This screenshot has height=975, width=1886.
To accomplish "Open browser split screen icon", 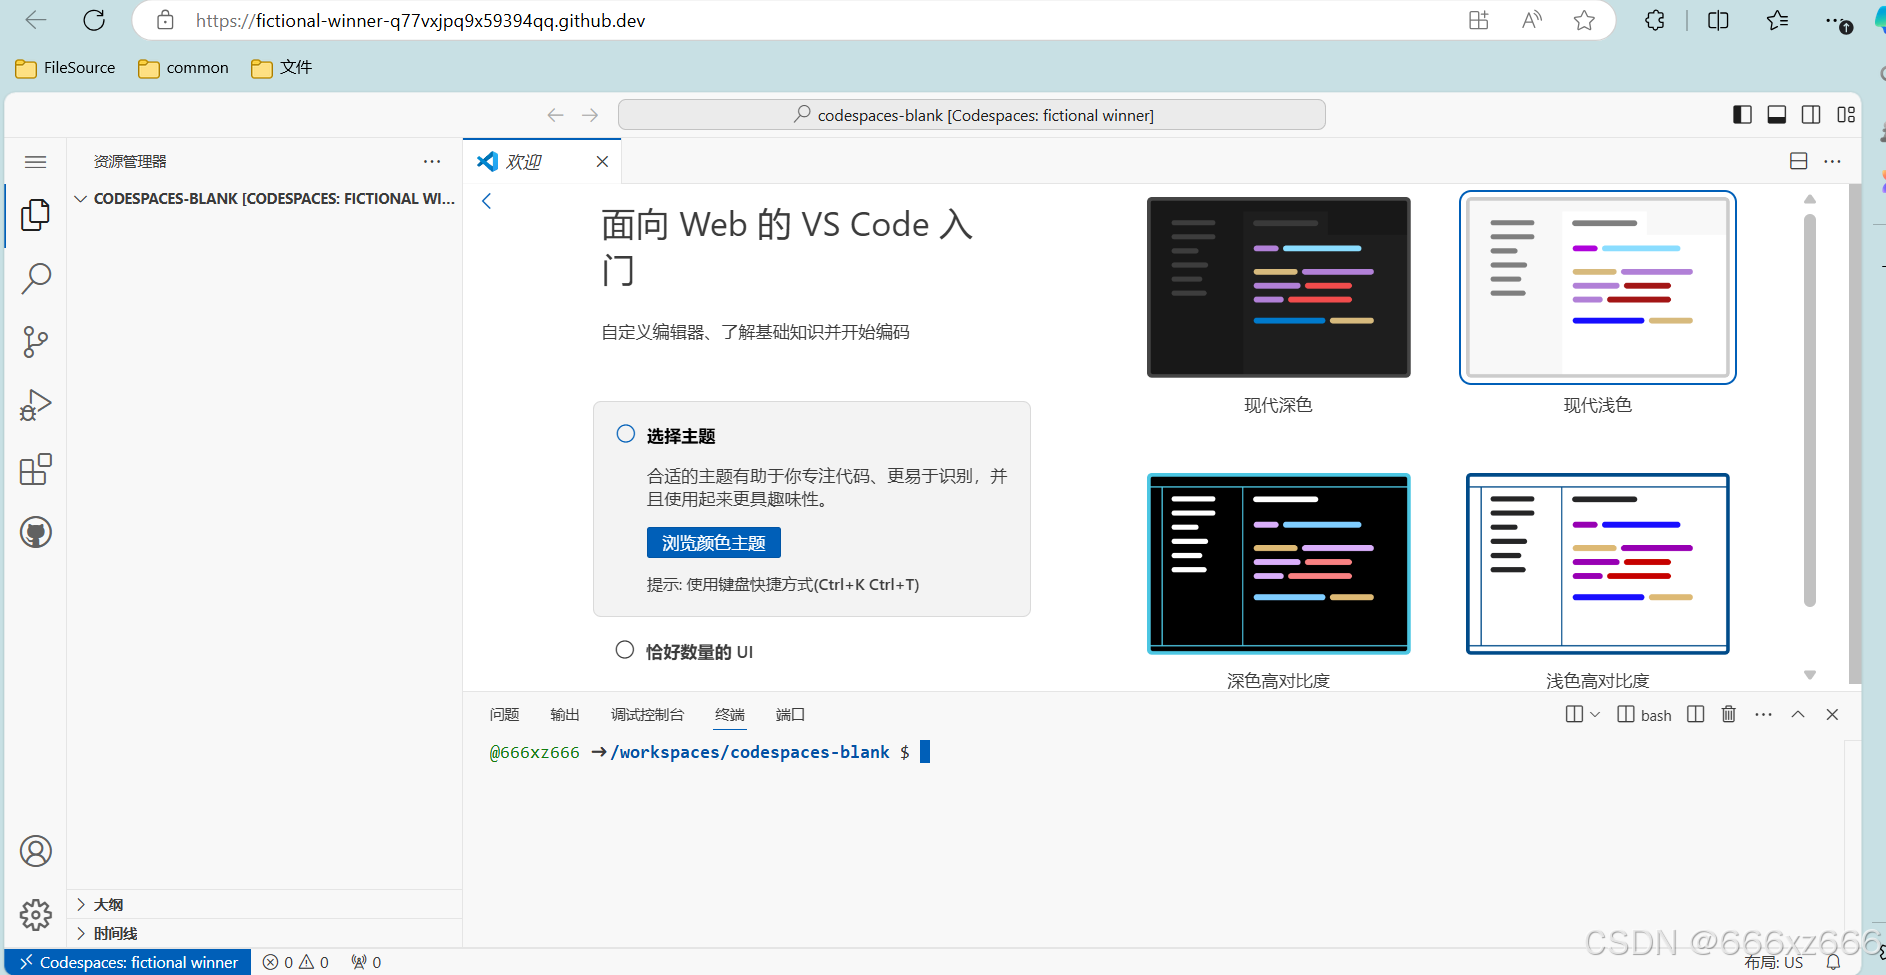I will [1718, 20].
